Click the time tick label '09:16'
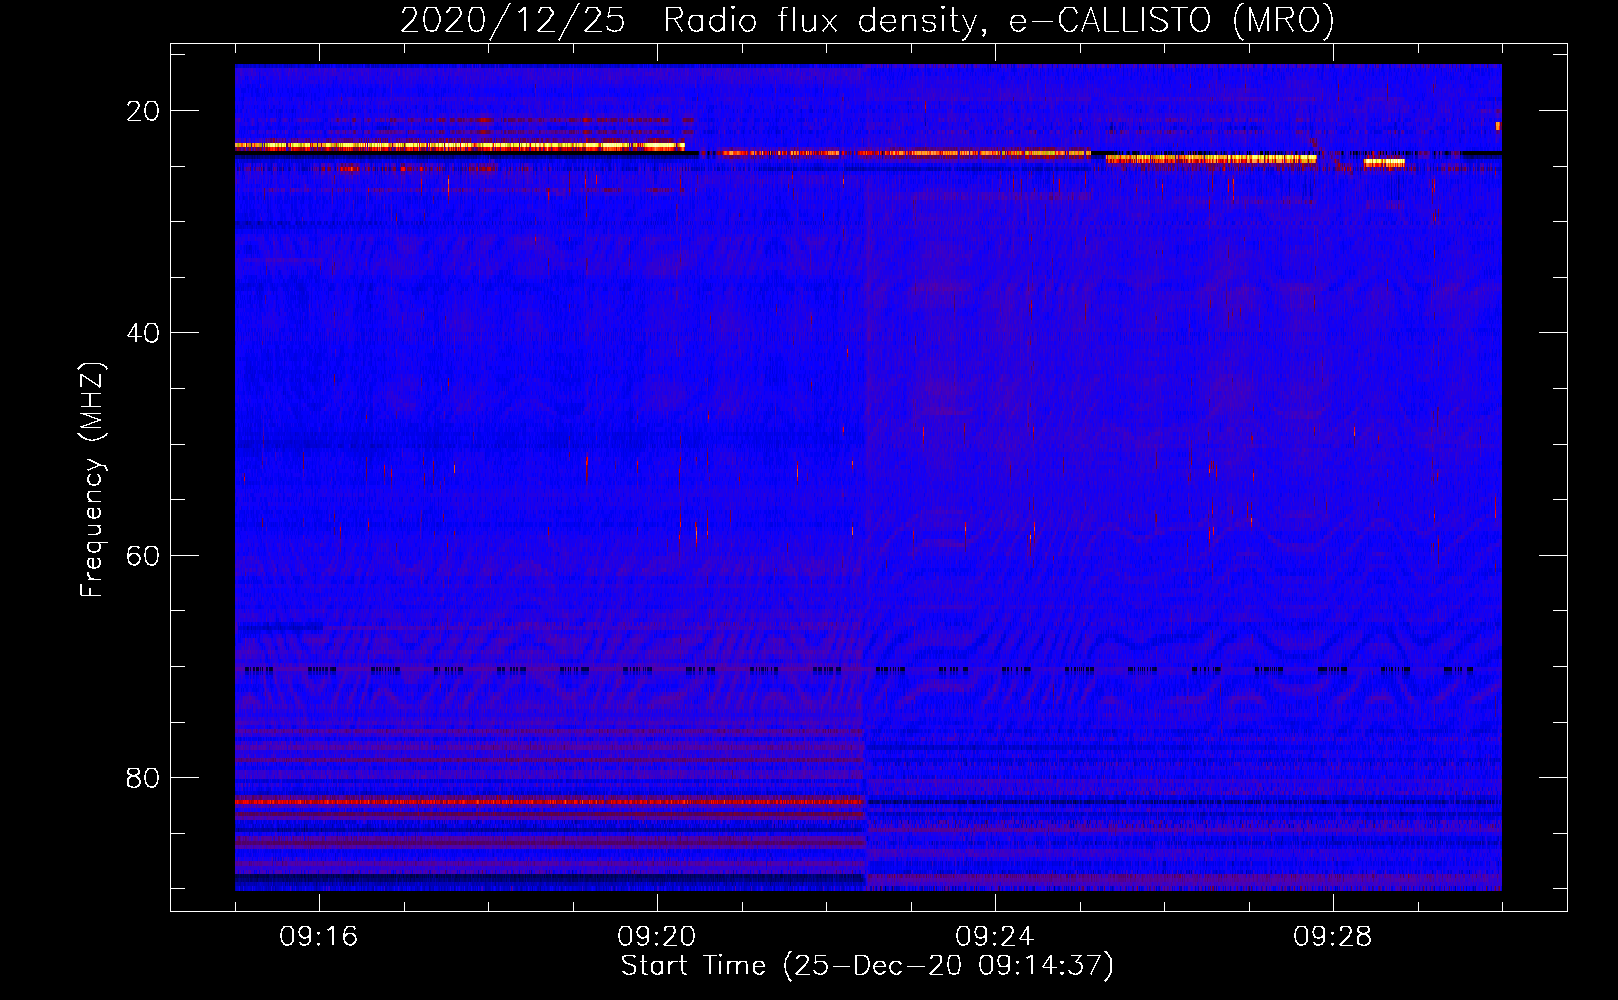This screenshot has height=1000, width=1618. click(319, 937)
